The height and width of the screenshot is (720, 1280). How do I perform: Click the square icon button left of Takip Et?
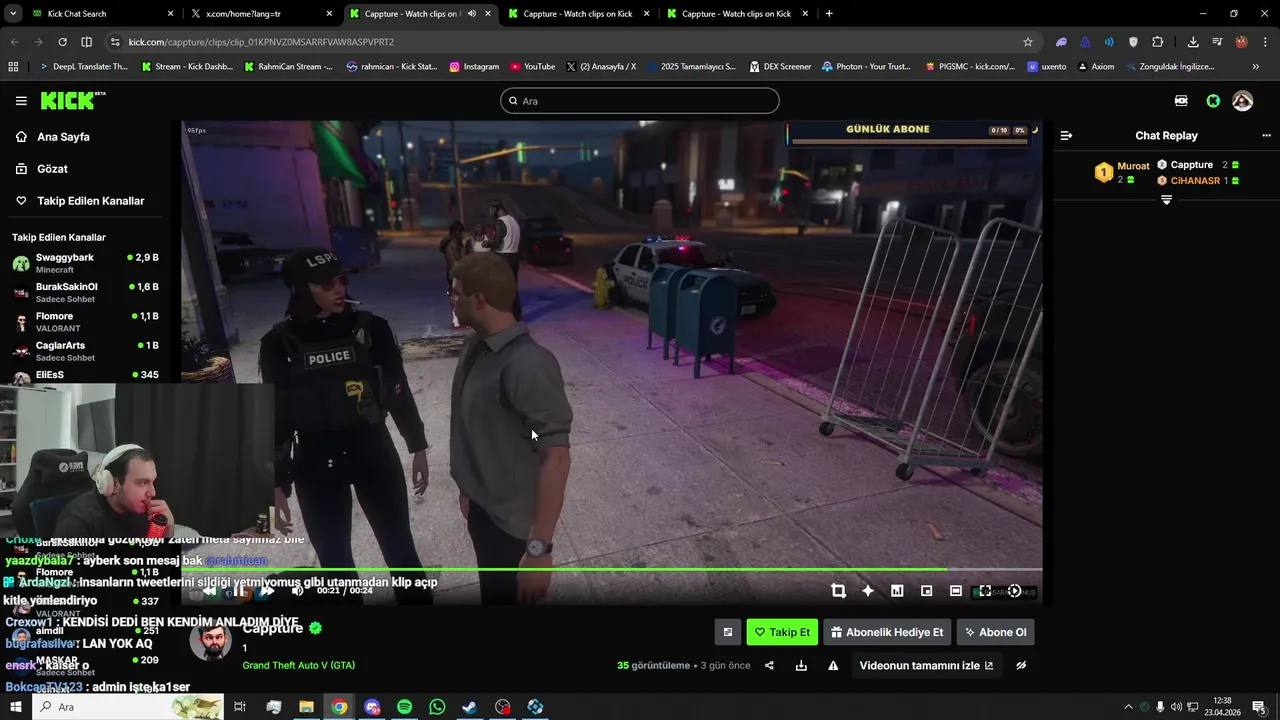[x=728, y=632]
